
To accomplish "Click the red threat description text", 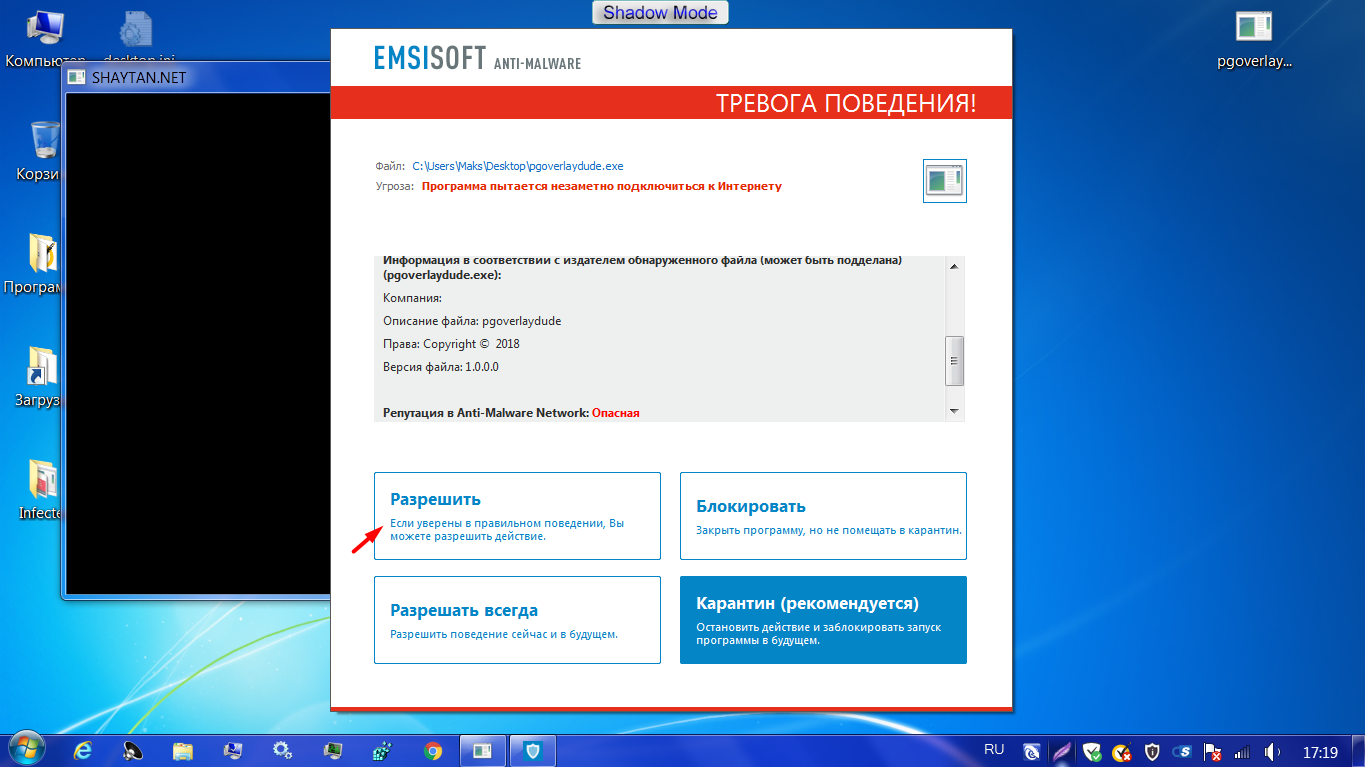I will click(x=602, y=186).
